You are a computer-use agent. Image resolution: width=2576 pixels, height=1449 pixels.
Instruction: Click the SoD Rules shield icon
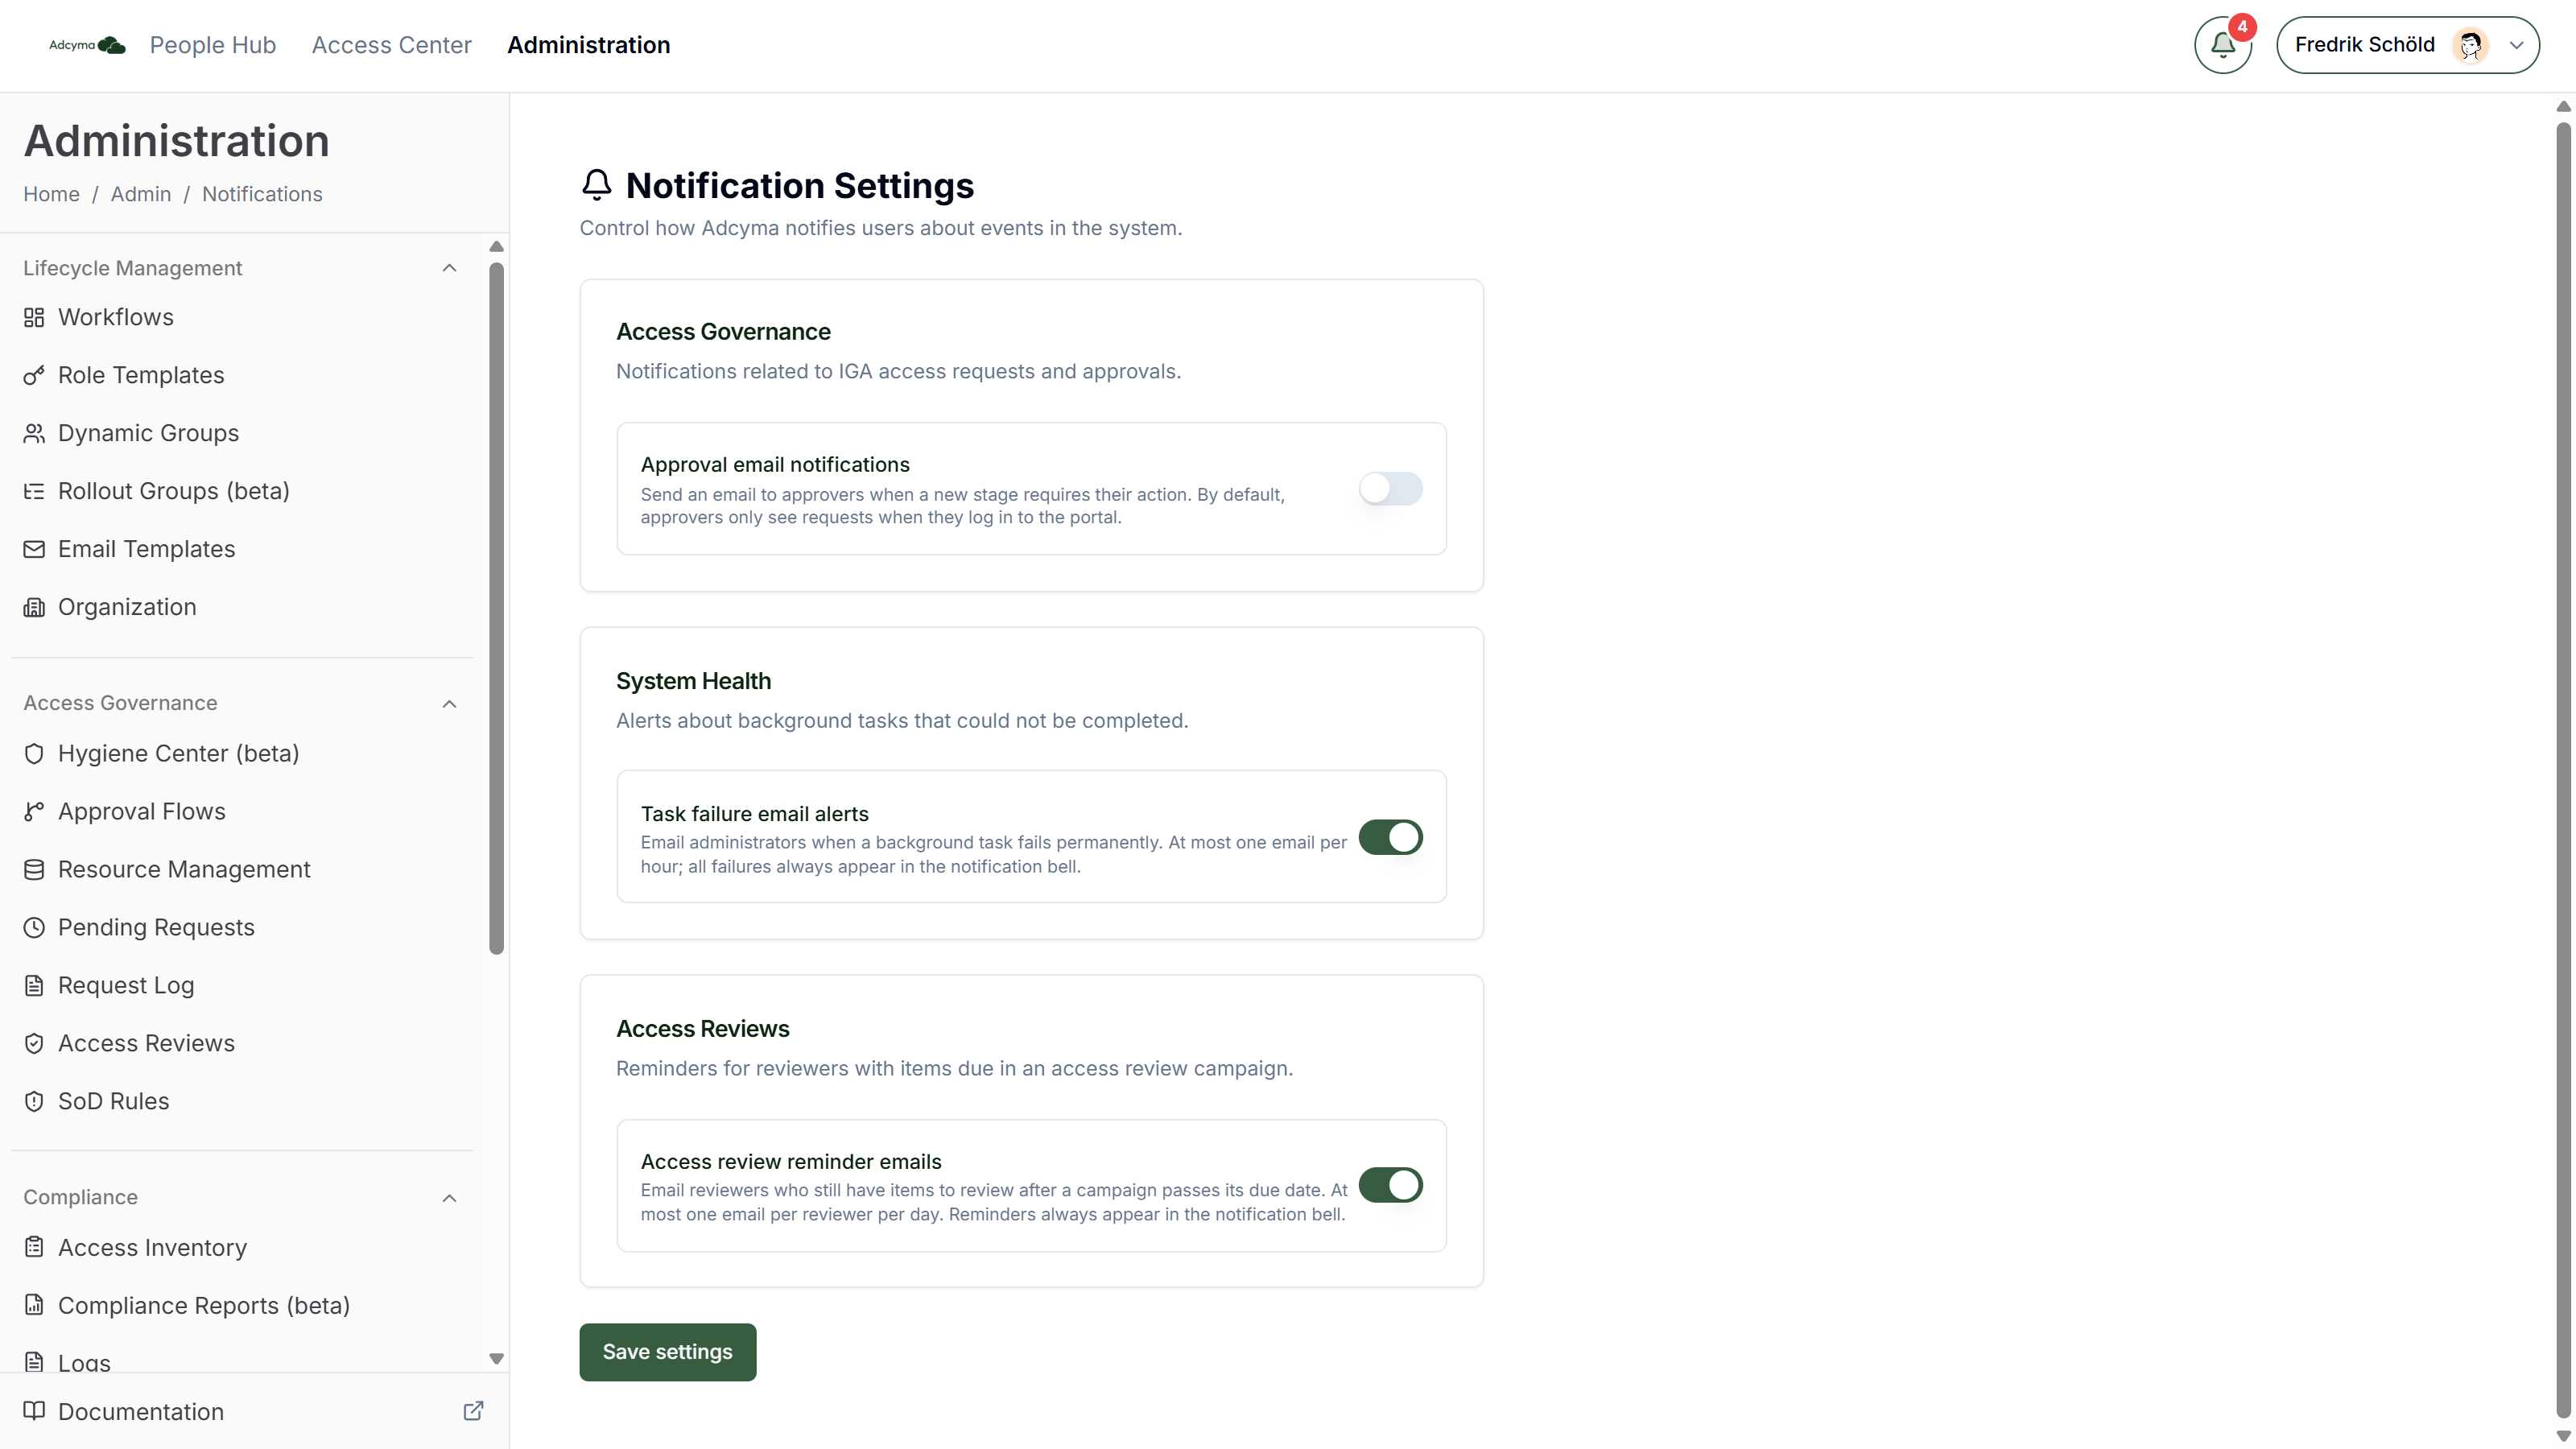pos(34,1101)
